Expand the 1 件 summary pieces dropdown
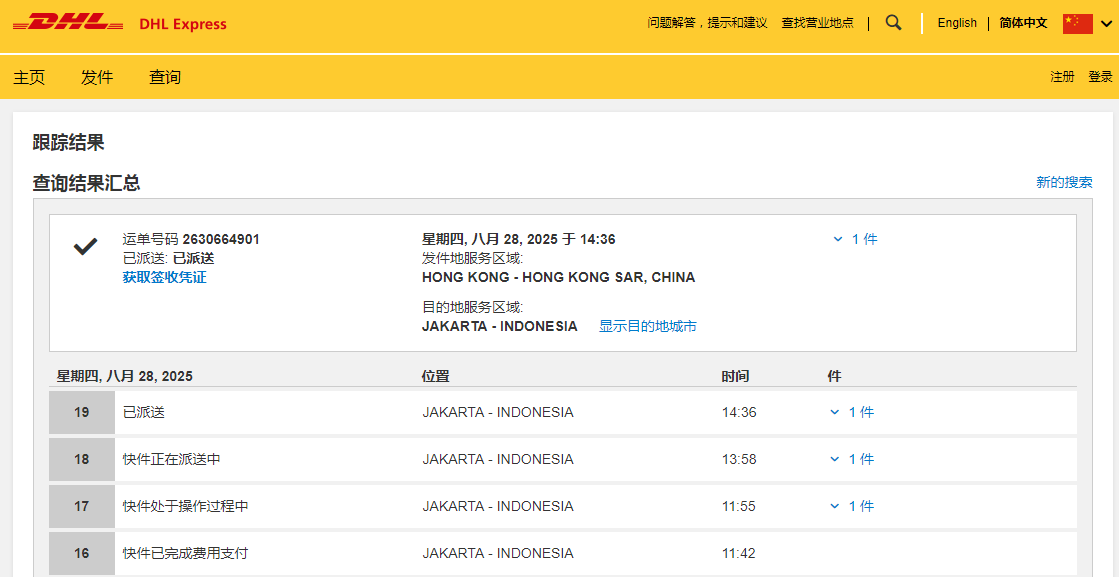 [855, 239]
